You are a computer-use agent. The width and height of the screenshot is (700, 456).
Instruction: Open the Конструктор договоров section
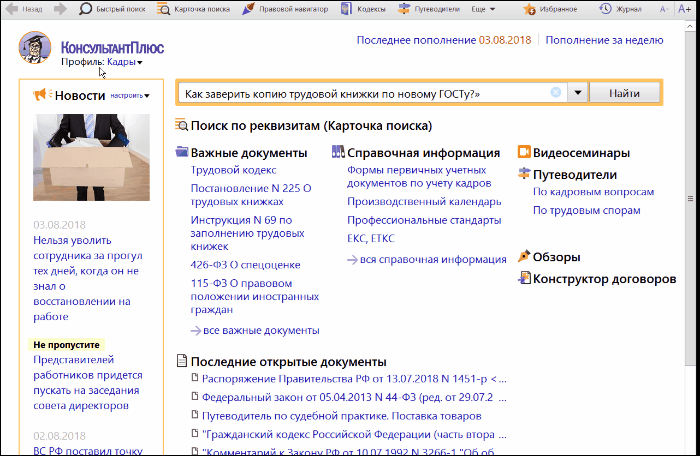pos(604,279)
